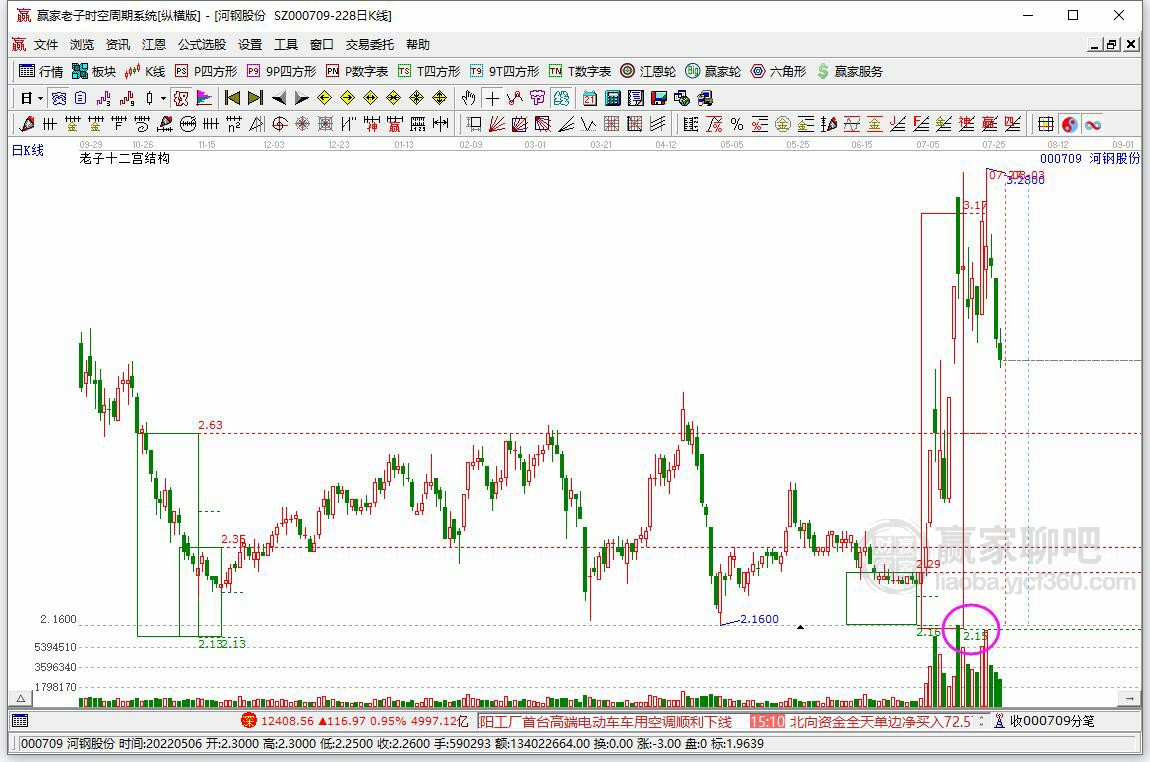Open the 工具 menu

pos(286,45)
